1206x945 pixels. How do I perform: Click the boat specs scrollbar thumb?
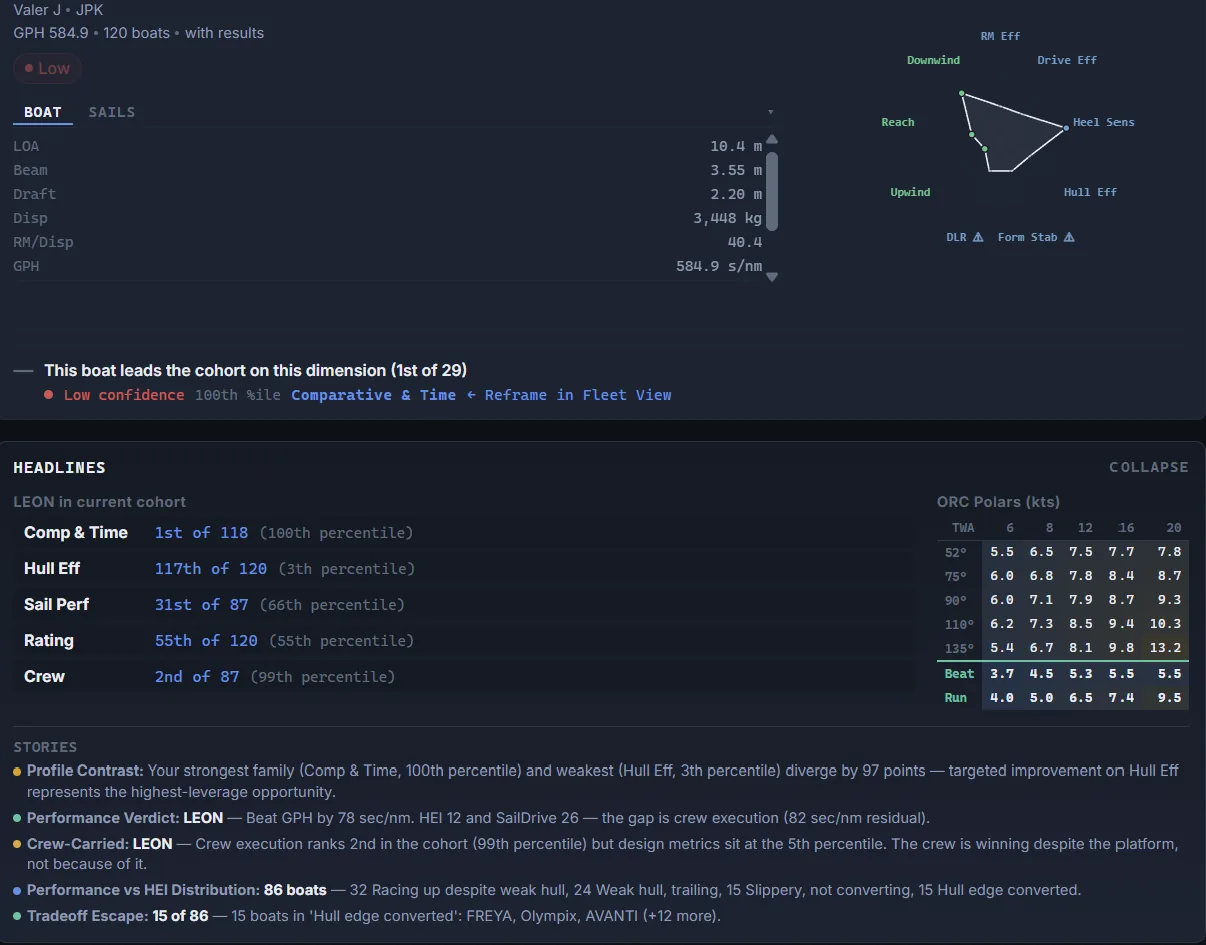(x=771, y=191)
